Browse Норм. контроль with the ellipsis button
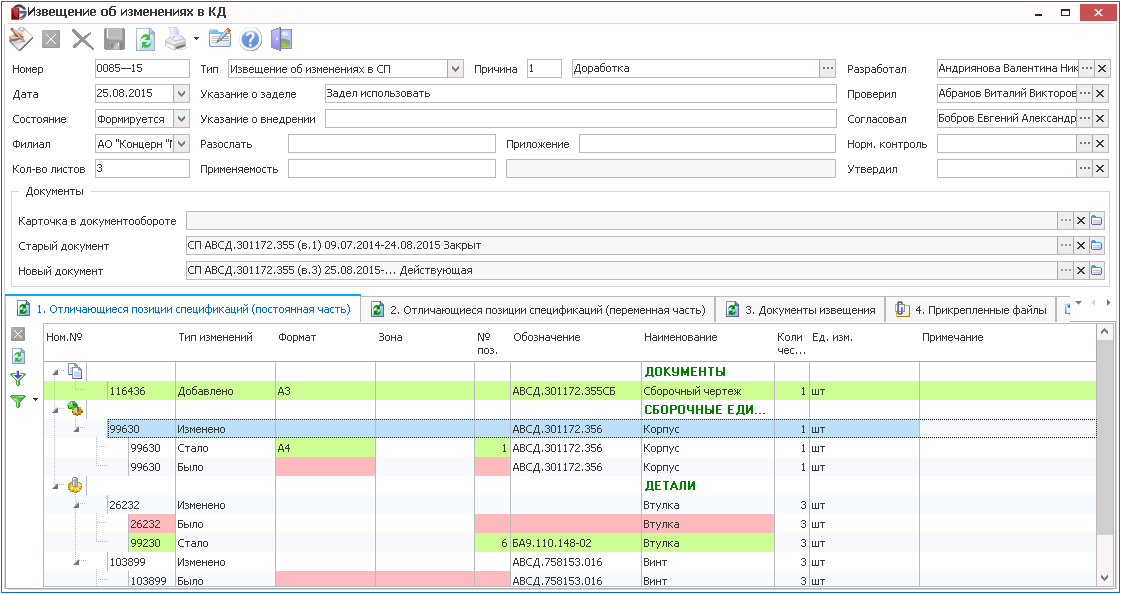The height and width of the screenshot is (594, 1121). [x=1086, y=144]
